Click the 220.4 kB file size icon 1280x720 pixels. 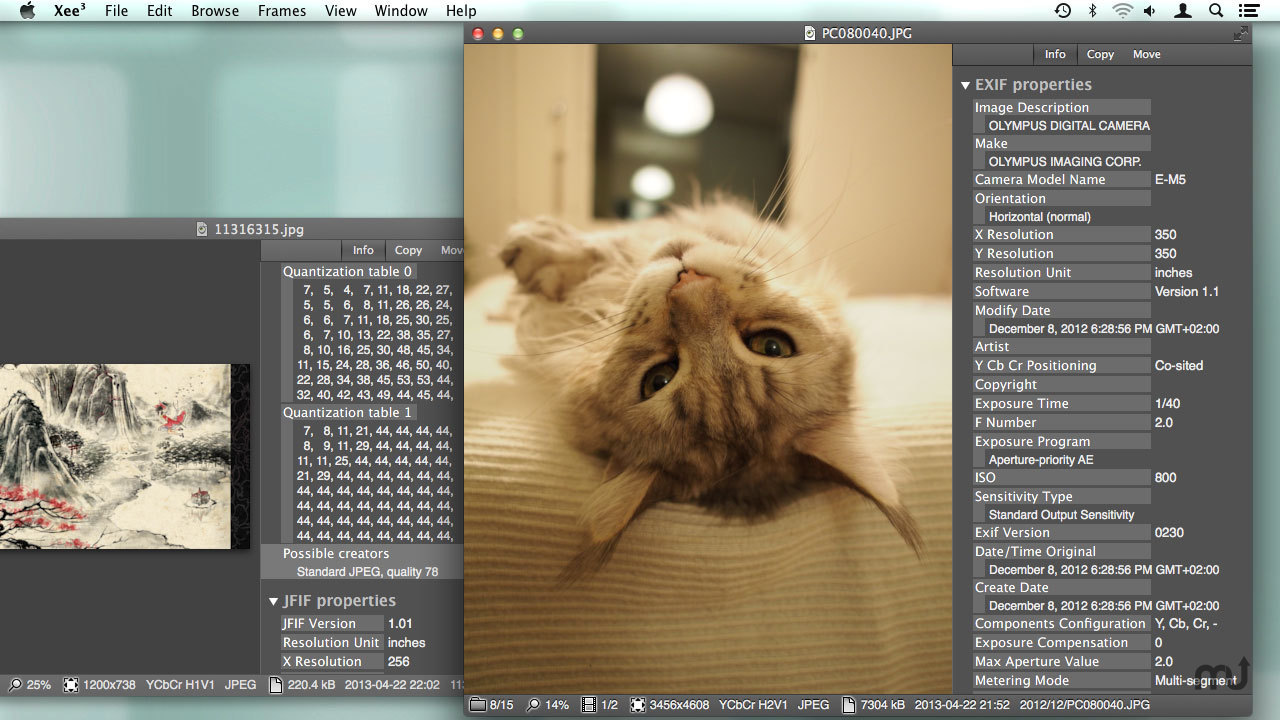[x=276, y=685]
